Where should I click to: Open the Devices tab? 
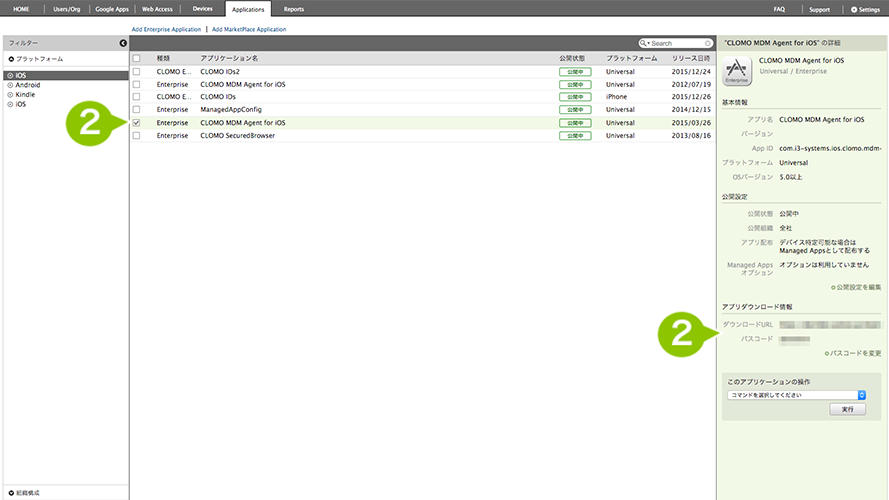[x=202, y=9]
